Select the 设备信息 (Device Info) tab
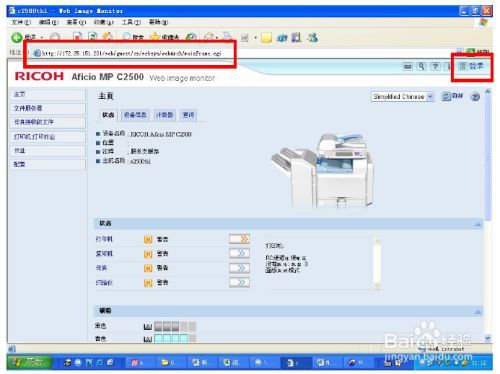Viewport: 500px width, 374px height. pyautogui.click(x=135, y=115)
